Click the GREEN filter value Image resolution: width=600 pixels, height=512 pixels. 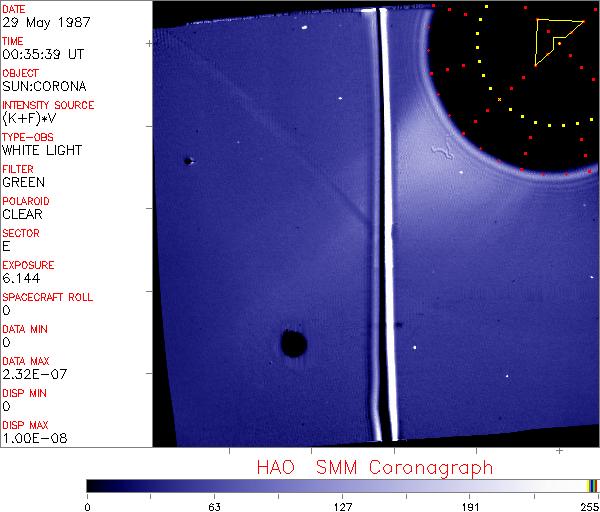coord(24,183)
